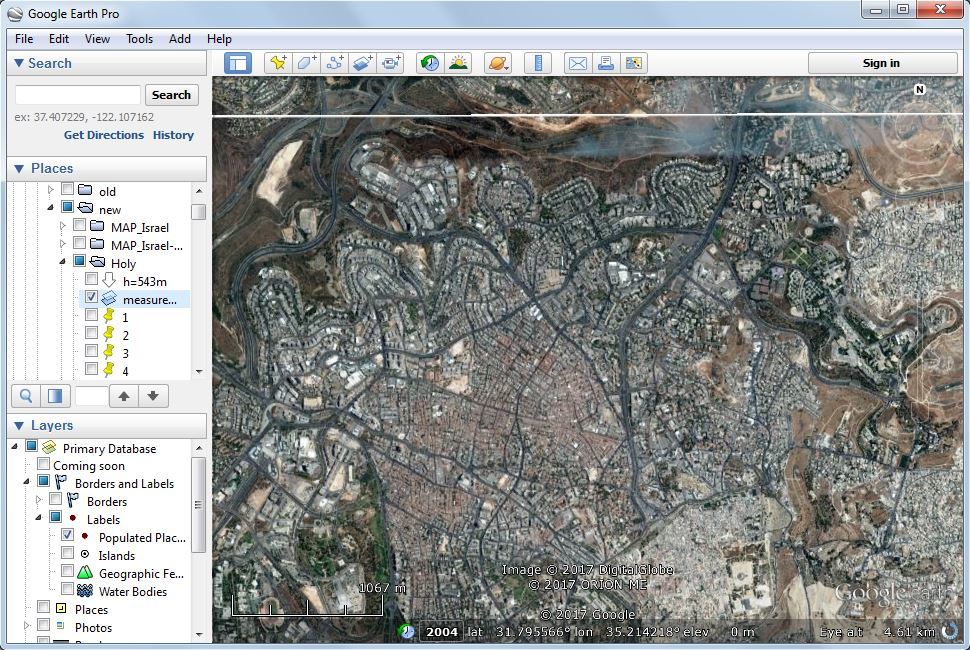Screen dimensions: 970x650
Task: Open the Edit menu
Action: 59,39
